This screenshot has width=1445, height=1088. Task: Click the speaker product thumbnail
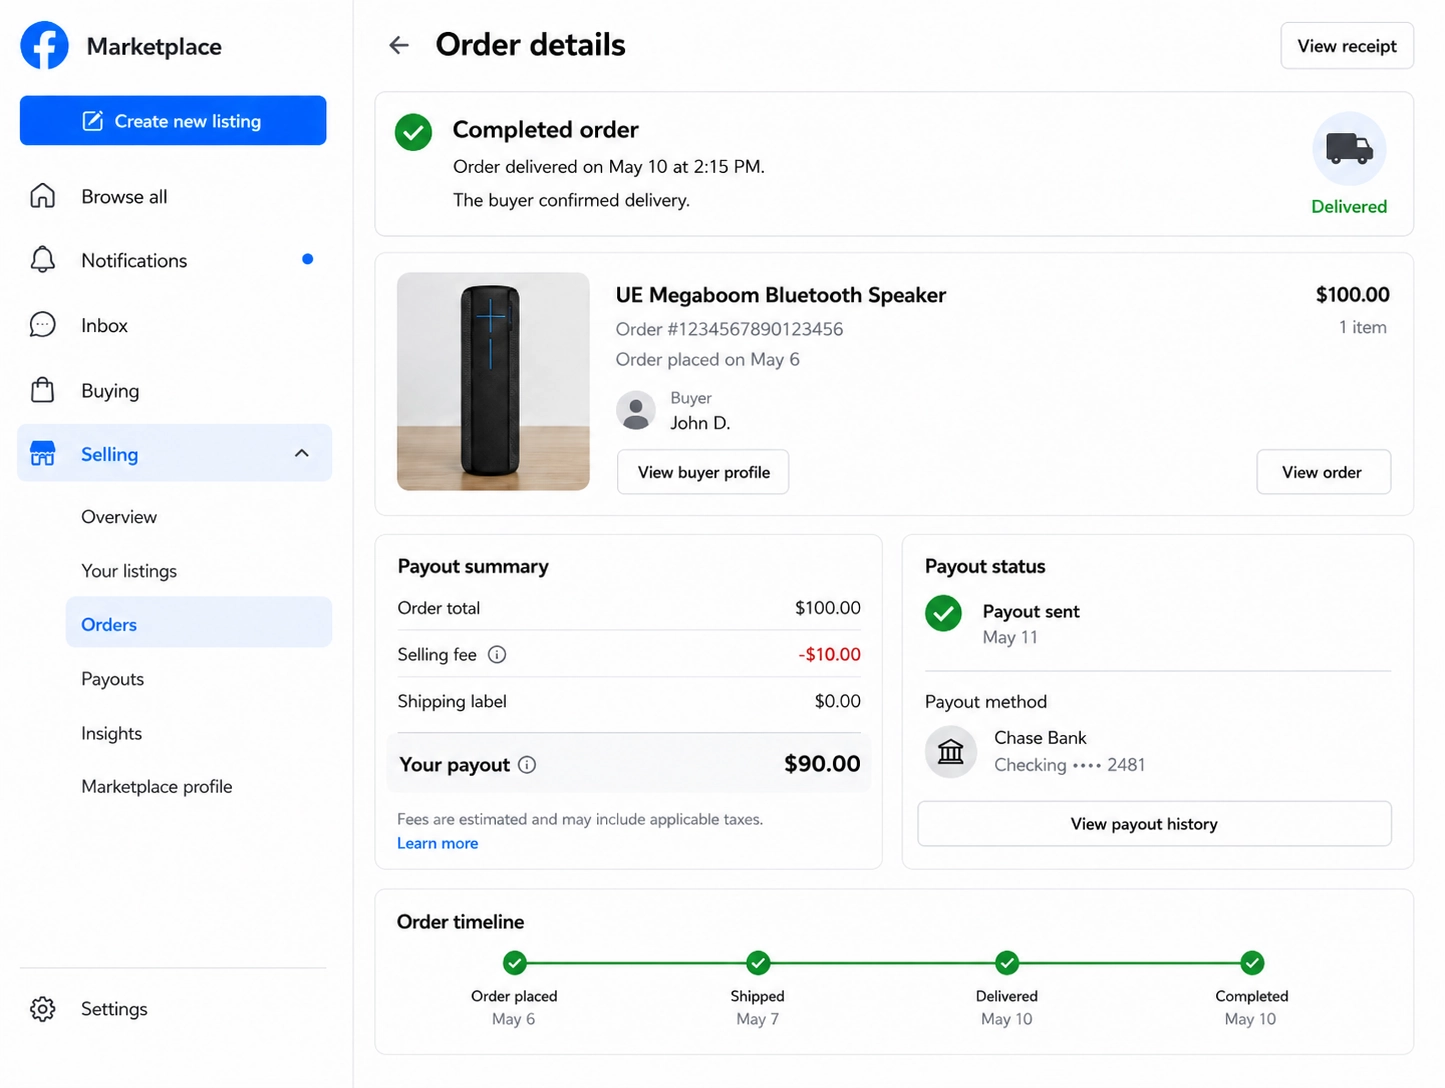click(493, 381)
